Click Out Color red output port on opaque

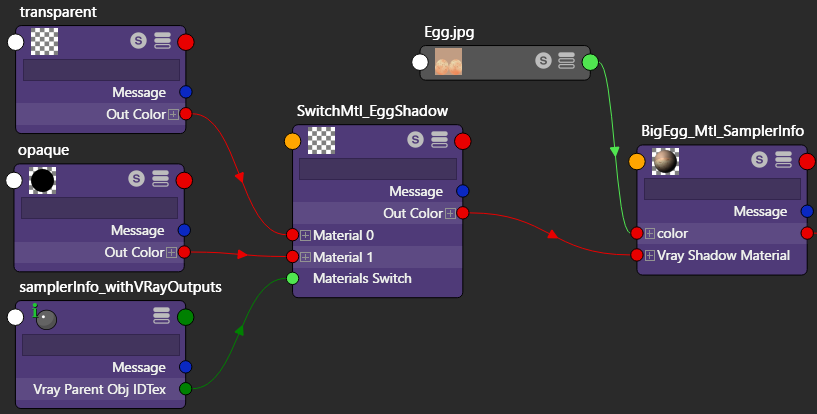(184, 253)
